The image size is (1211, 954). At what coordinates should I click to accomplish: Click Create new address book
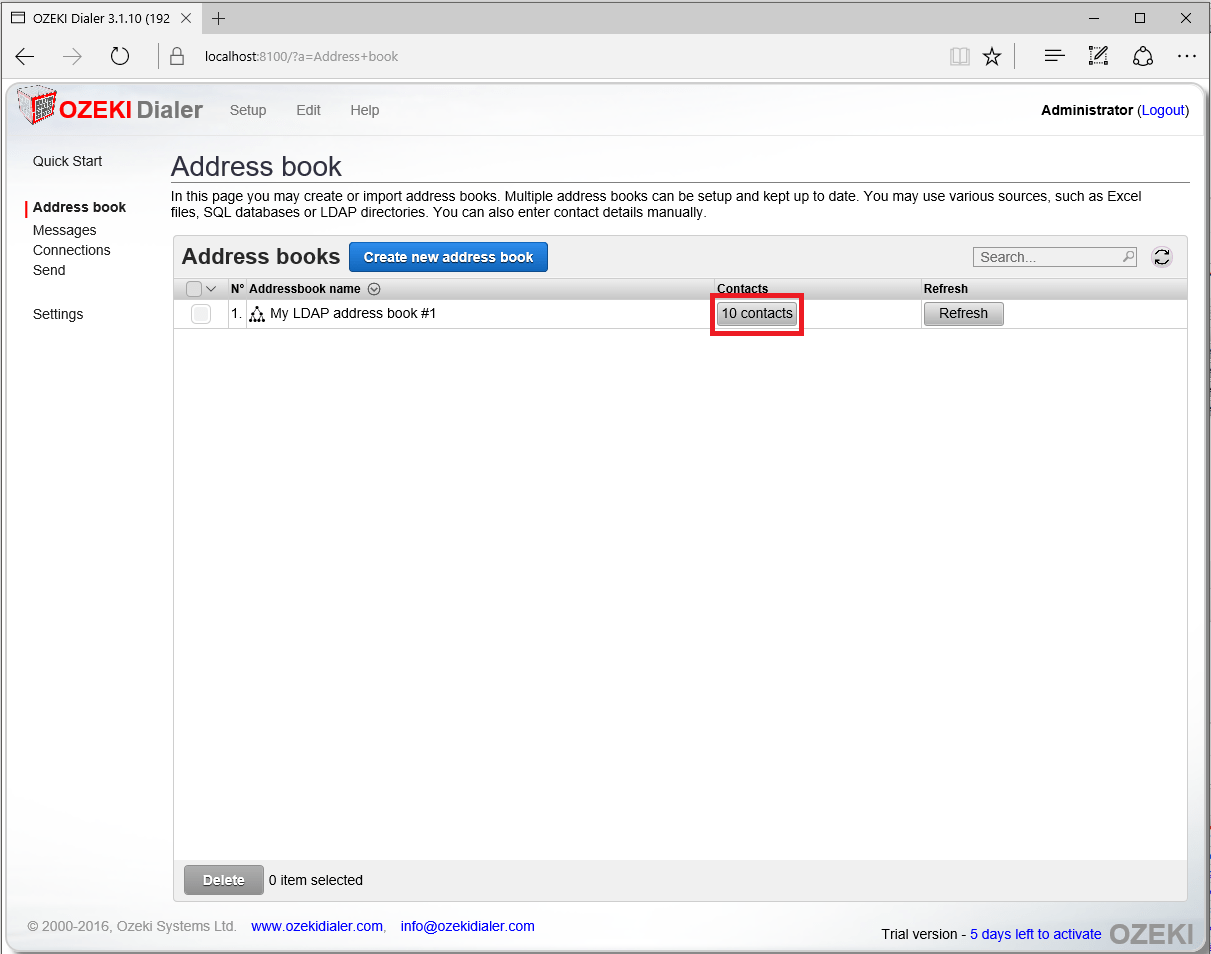coord(448,257)
